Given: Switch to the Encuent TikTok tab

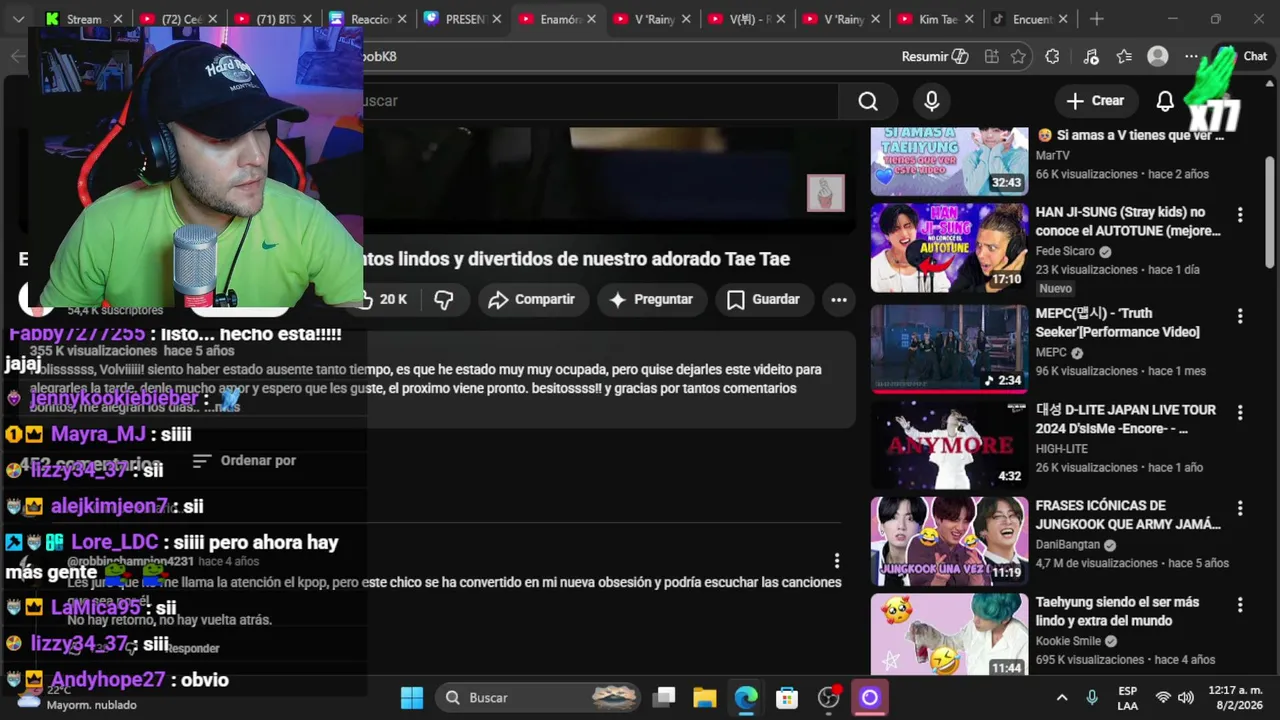Looking at the screenshot, I should point(1028,19).
